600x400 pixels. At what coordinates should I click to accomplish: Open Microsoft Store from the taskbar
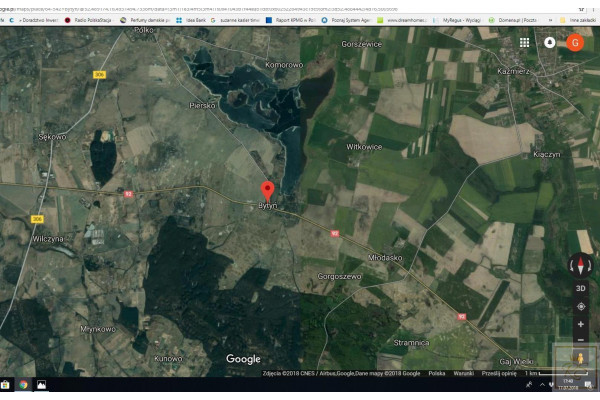point(5,385)
